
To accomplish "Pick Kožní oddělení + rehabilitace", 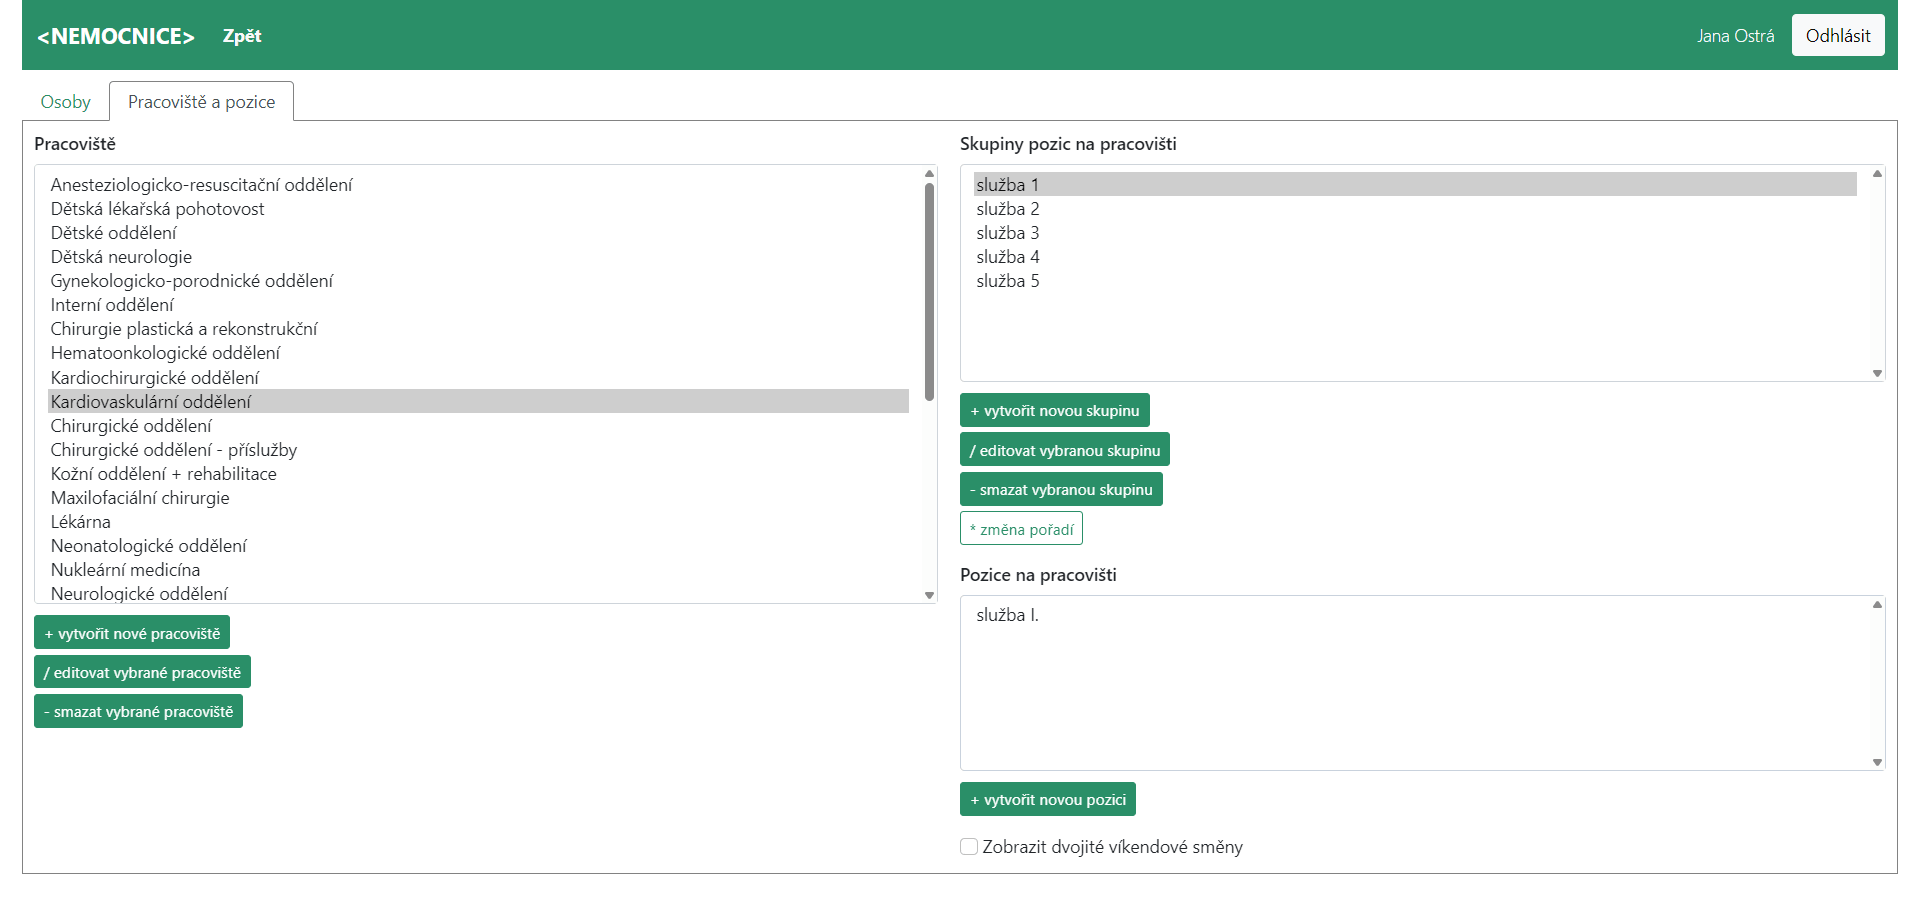I will coord(479,474).
